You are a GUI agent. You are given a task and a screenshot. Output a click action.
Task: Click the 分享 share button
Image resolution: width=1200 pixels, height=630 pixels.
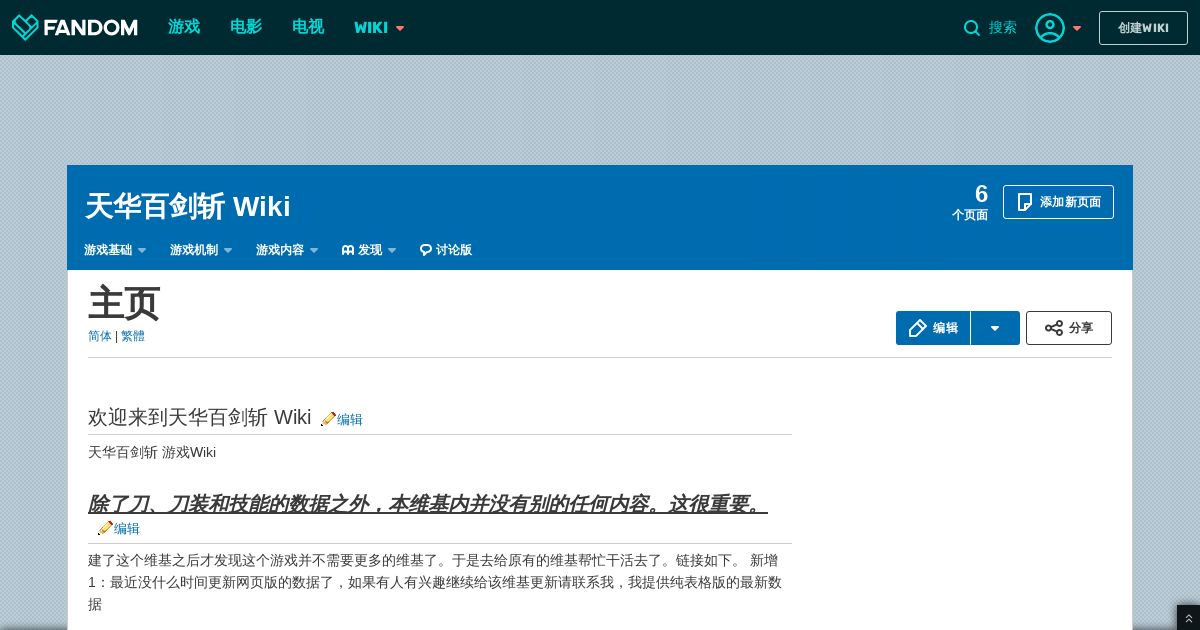[x=1069, y=328]
